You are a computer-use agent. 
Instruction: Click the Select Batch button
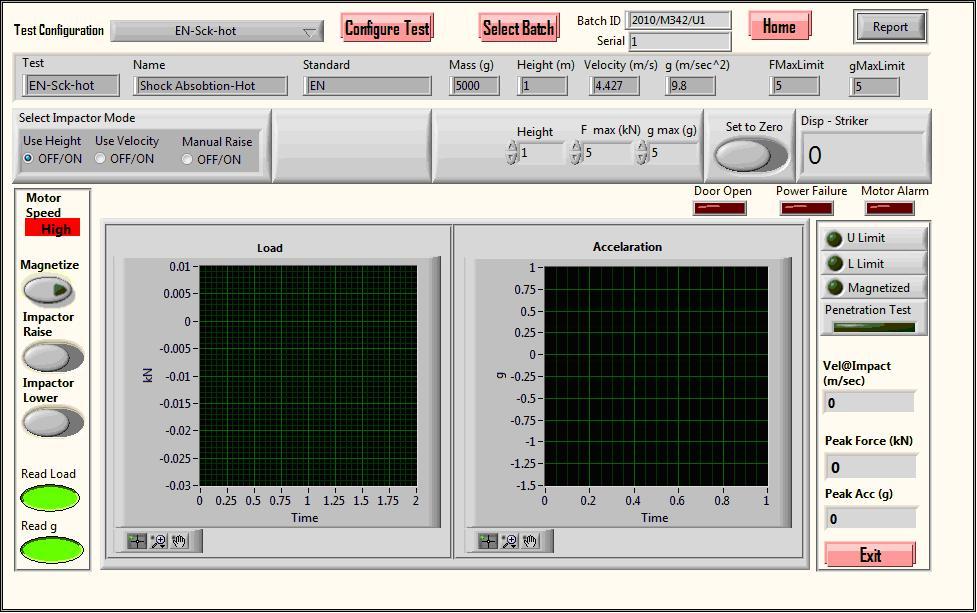click(518, 27)
